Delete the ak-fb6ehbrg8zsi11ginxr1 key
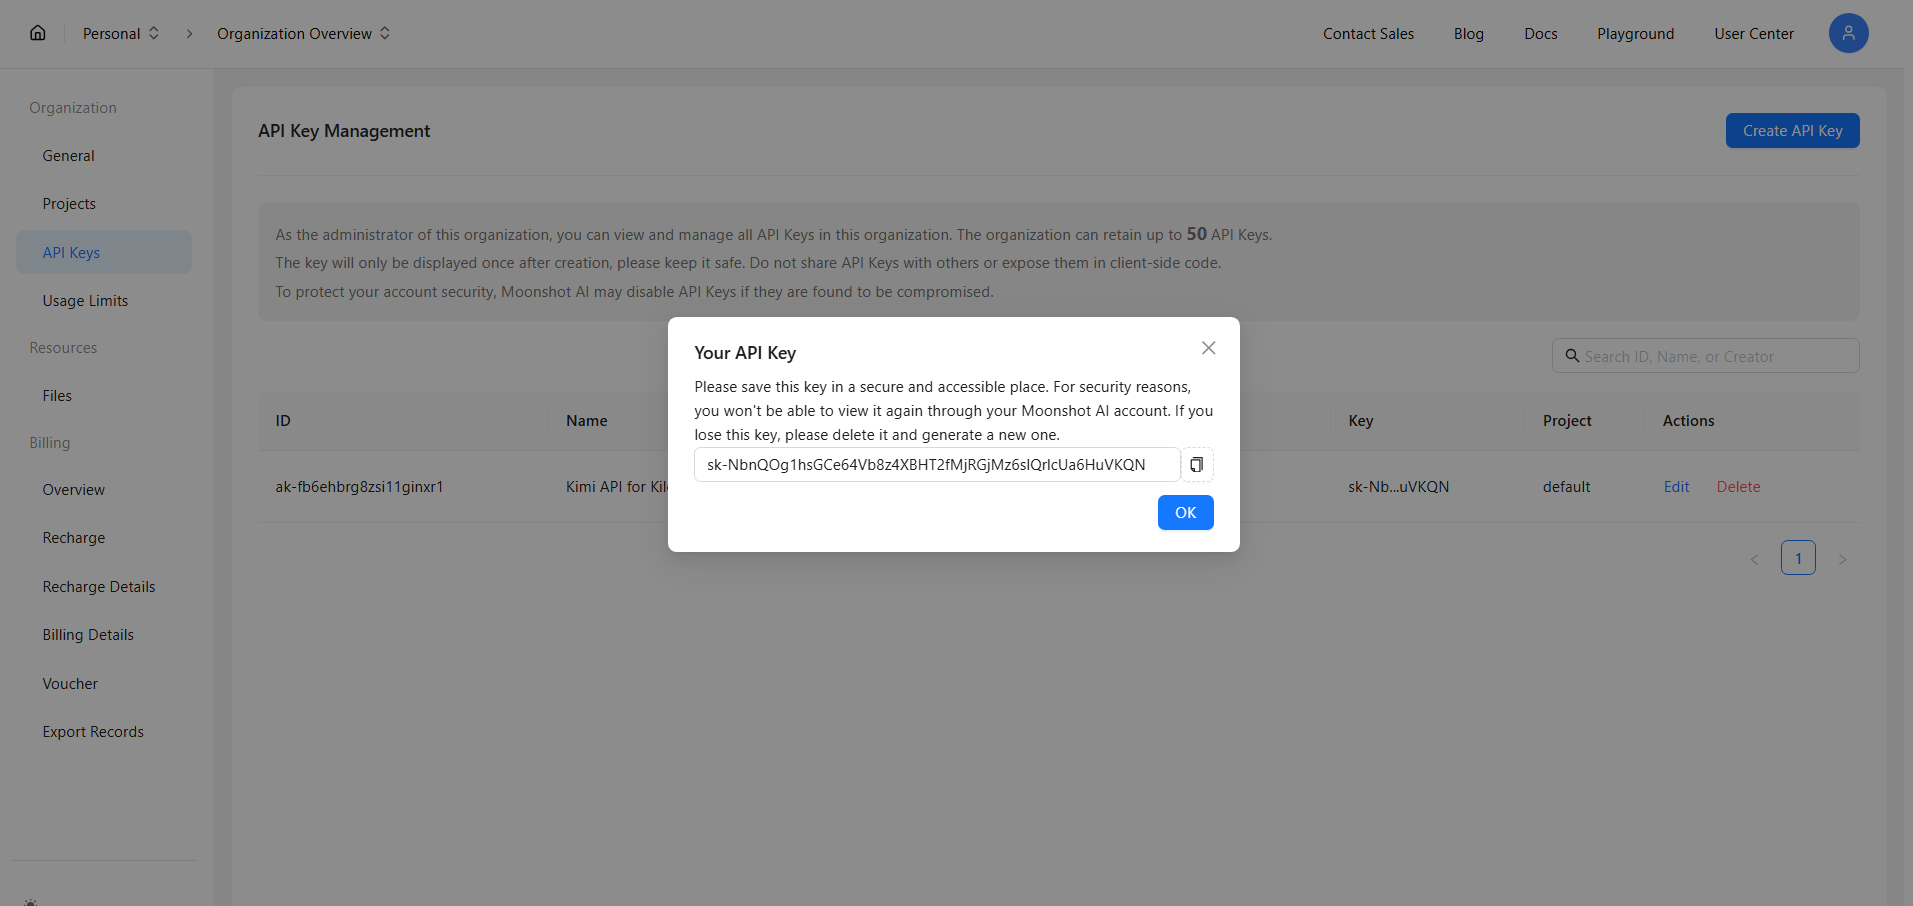Viewport: 1913px width, 906px height. [x=1738, y=487]
